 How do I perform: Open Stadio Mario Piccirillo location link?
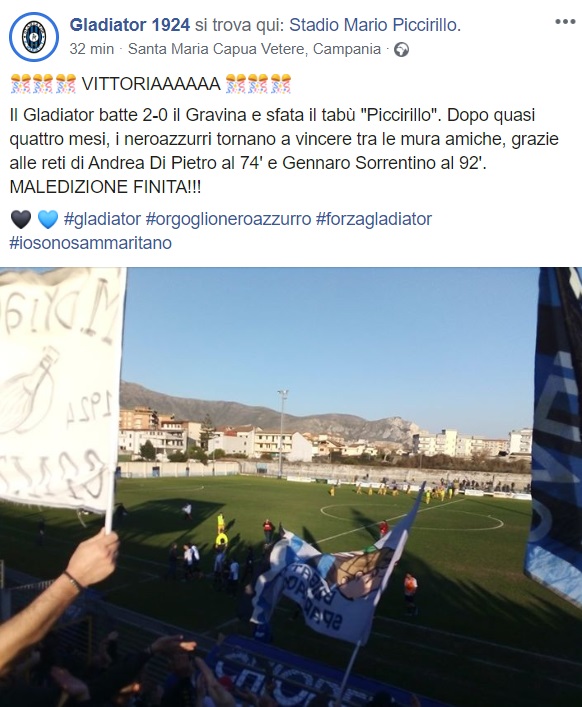[x=375, y=25]
